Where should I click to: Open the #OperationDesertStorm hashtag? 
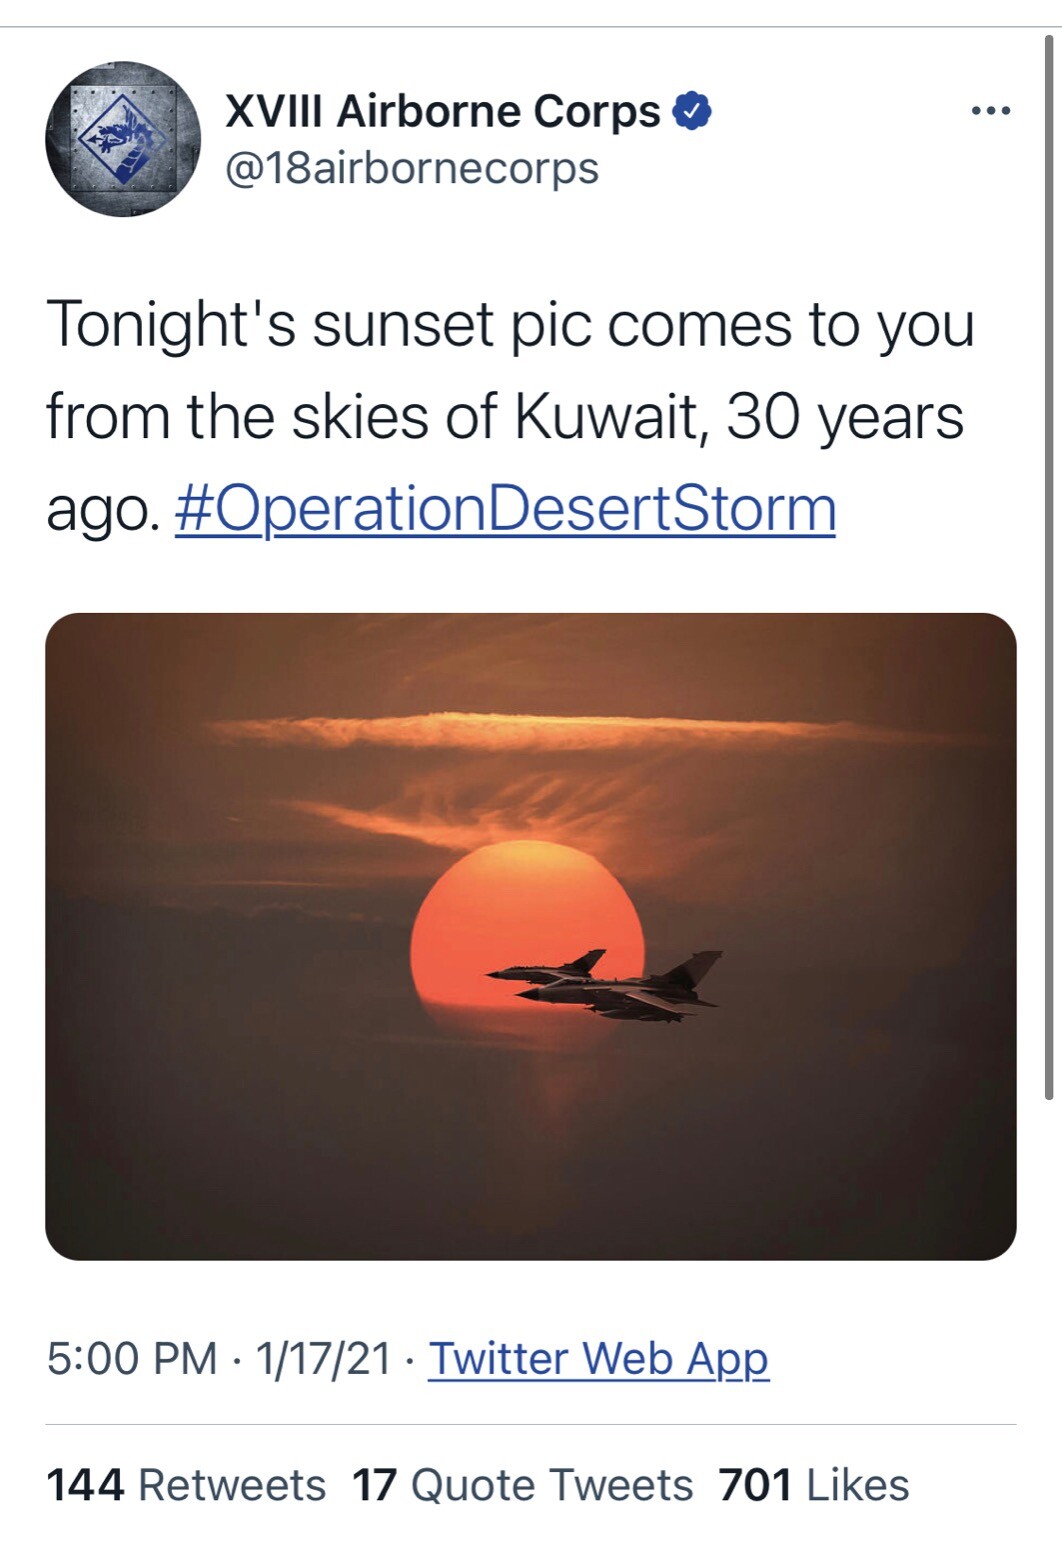505,509
